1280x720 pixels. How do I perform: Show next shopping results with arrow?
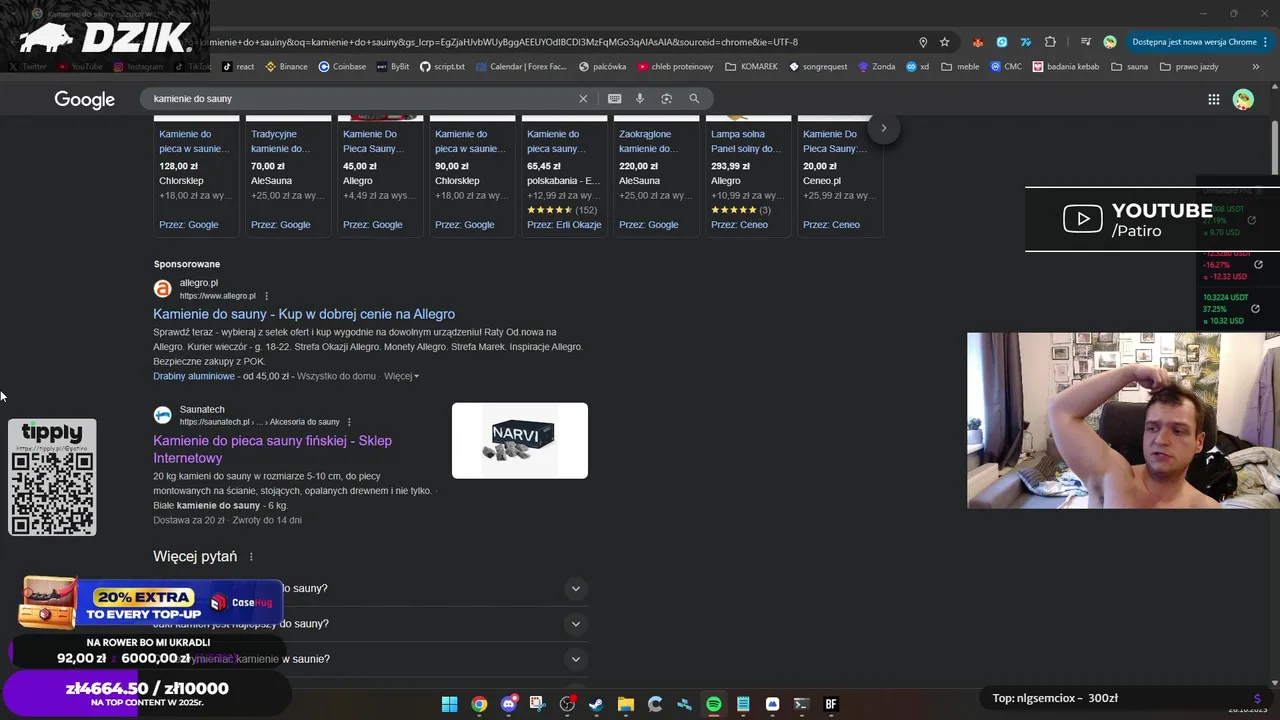(x=884, y=128)
